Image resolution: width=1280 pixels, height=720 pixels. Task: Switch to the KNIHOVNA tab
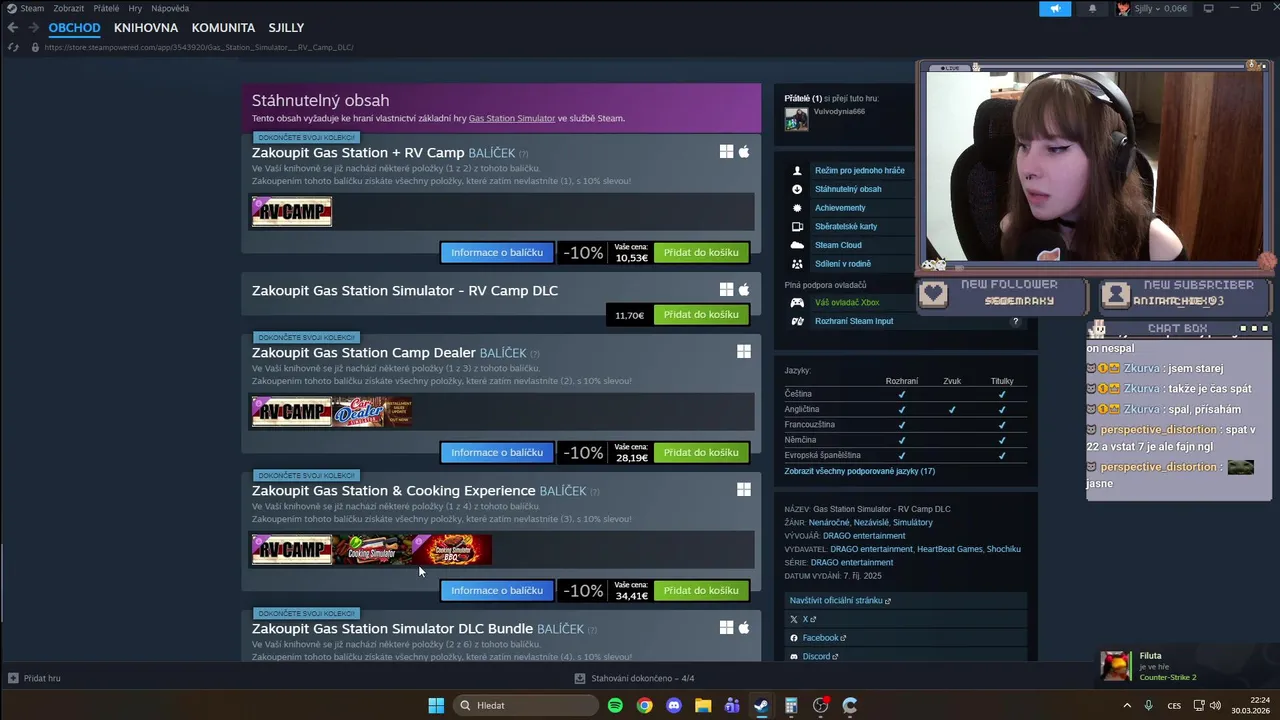click(146, 28)
